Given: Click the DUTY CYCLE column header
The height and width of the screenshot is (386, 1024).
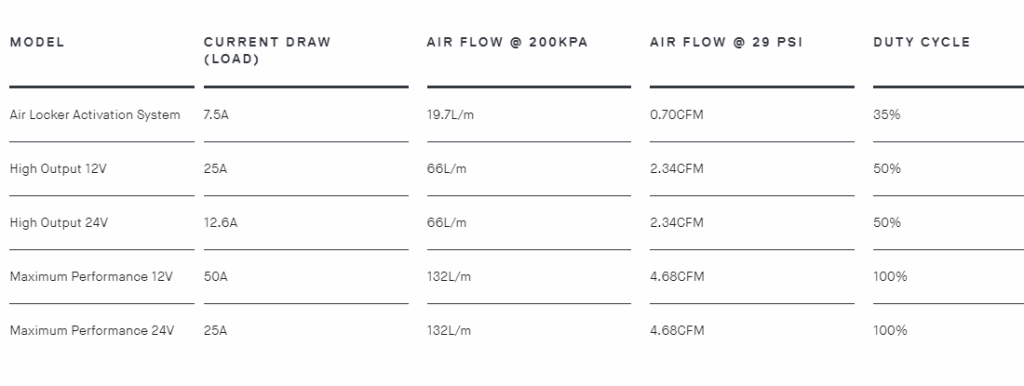Looking at the screenshot, I should (921, 42).
